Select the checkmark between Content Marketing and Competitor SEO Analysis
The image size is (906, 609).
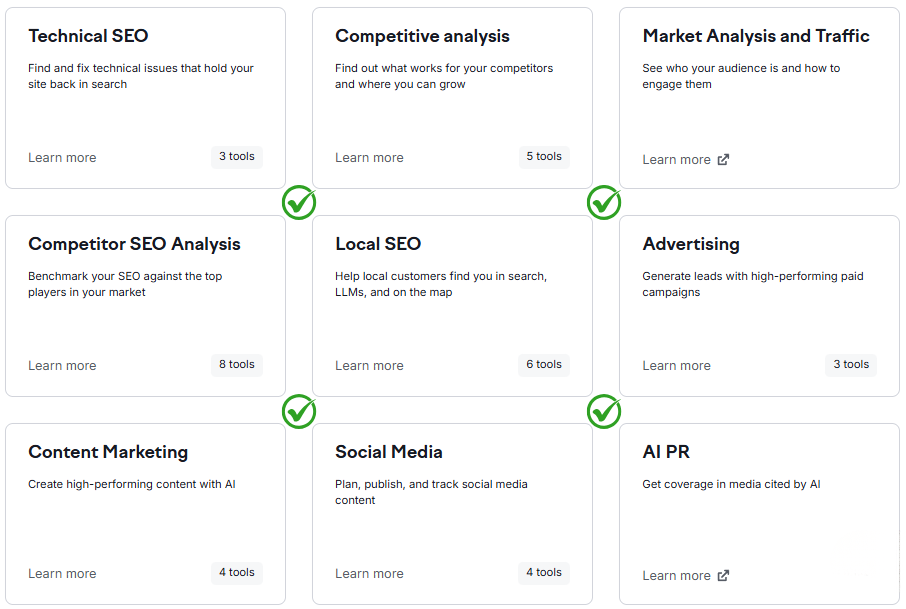[298, 411]
